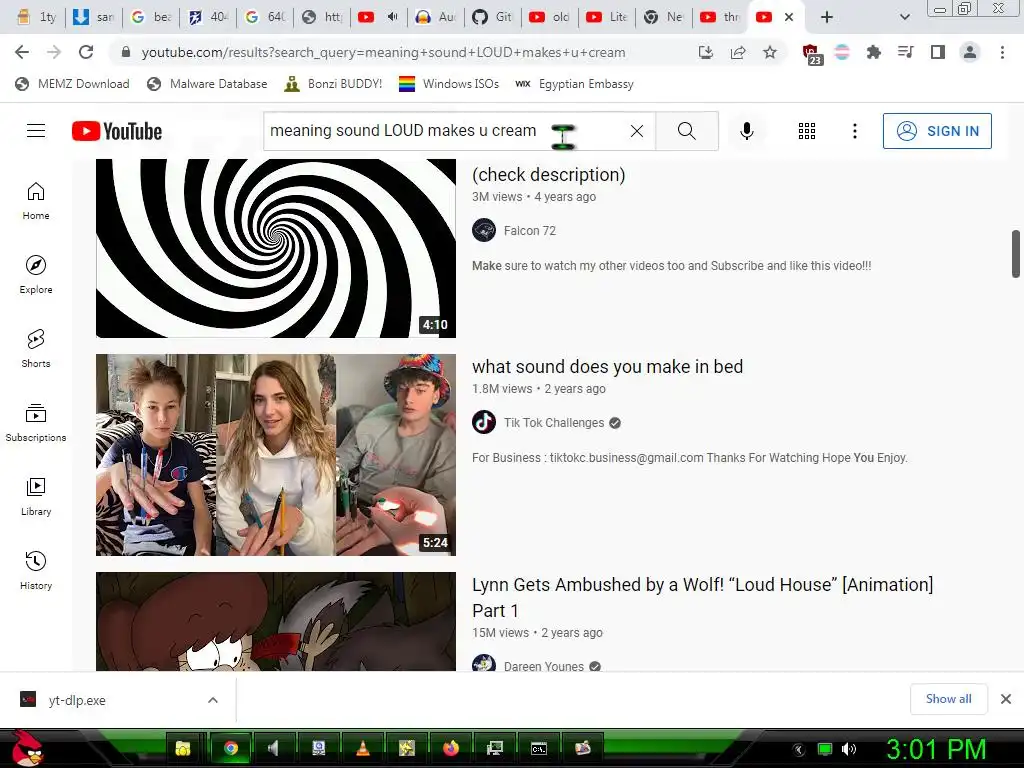The height and width of the screenshot is (768, 1024).
Task: Open the Bonzi BUDDY! bookmark
Action: coord(334,84)
